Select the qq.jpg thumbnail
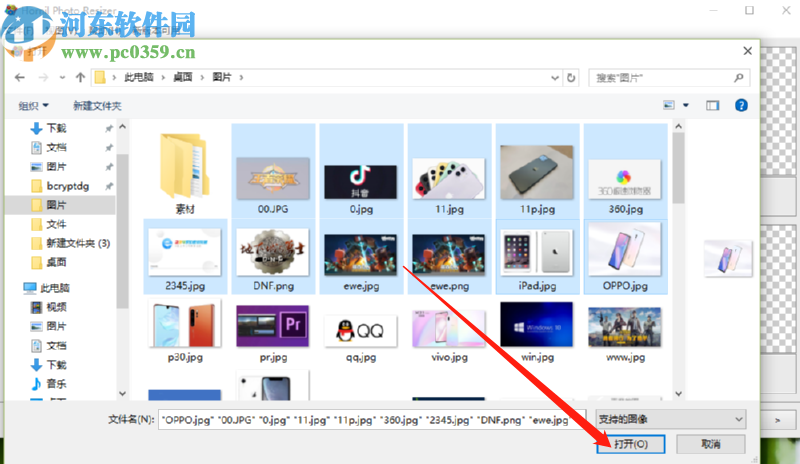Viewport: 800px width, 464px height. 361,331
